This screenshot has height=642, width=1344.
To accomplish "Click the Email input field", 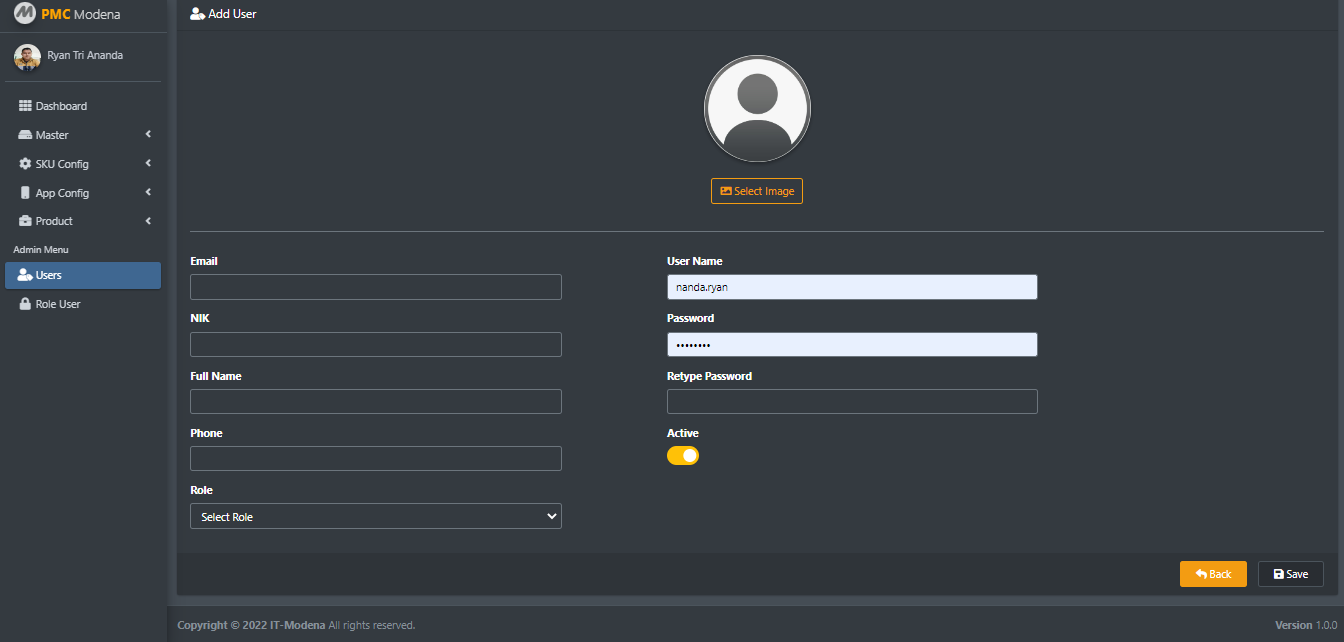I will coord(375,287).
